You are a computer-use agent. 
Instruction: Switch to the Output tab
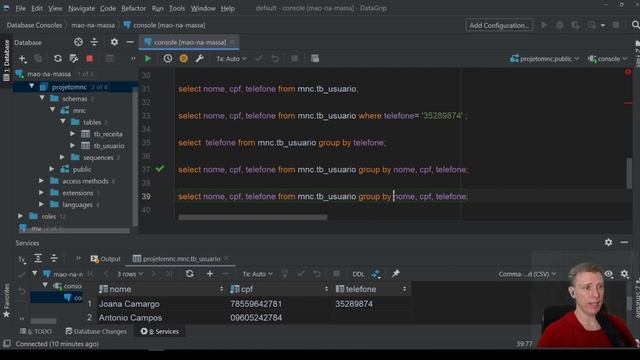click(x=105, y=259)
